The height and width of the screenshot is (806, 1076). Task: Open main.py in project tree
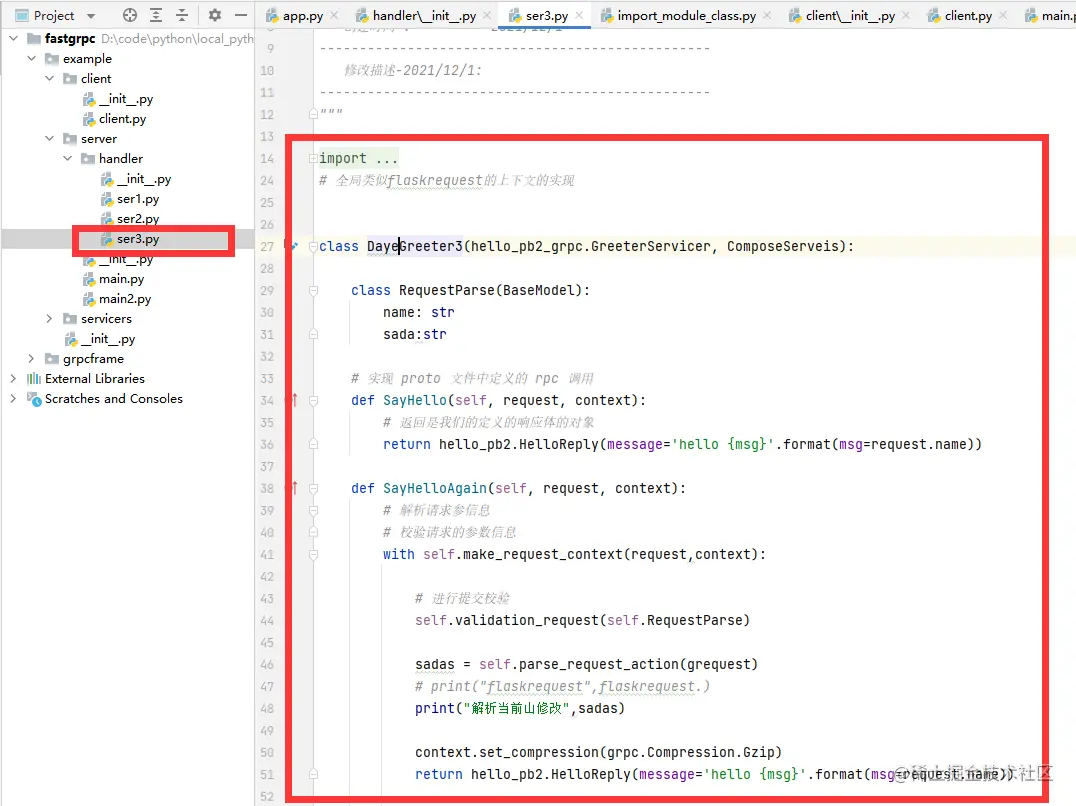(121, 278)
